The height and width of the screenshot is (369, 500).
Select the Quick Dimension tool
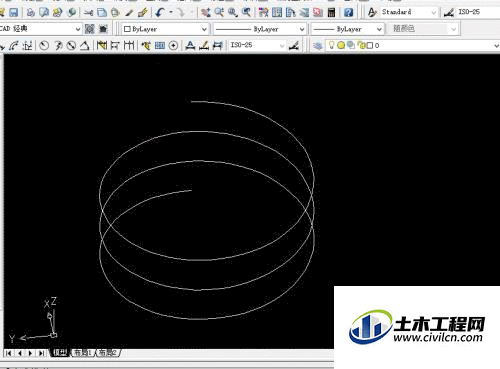point(101,45)
